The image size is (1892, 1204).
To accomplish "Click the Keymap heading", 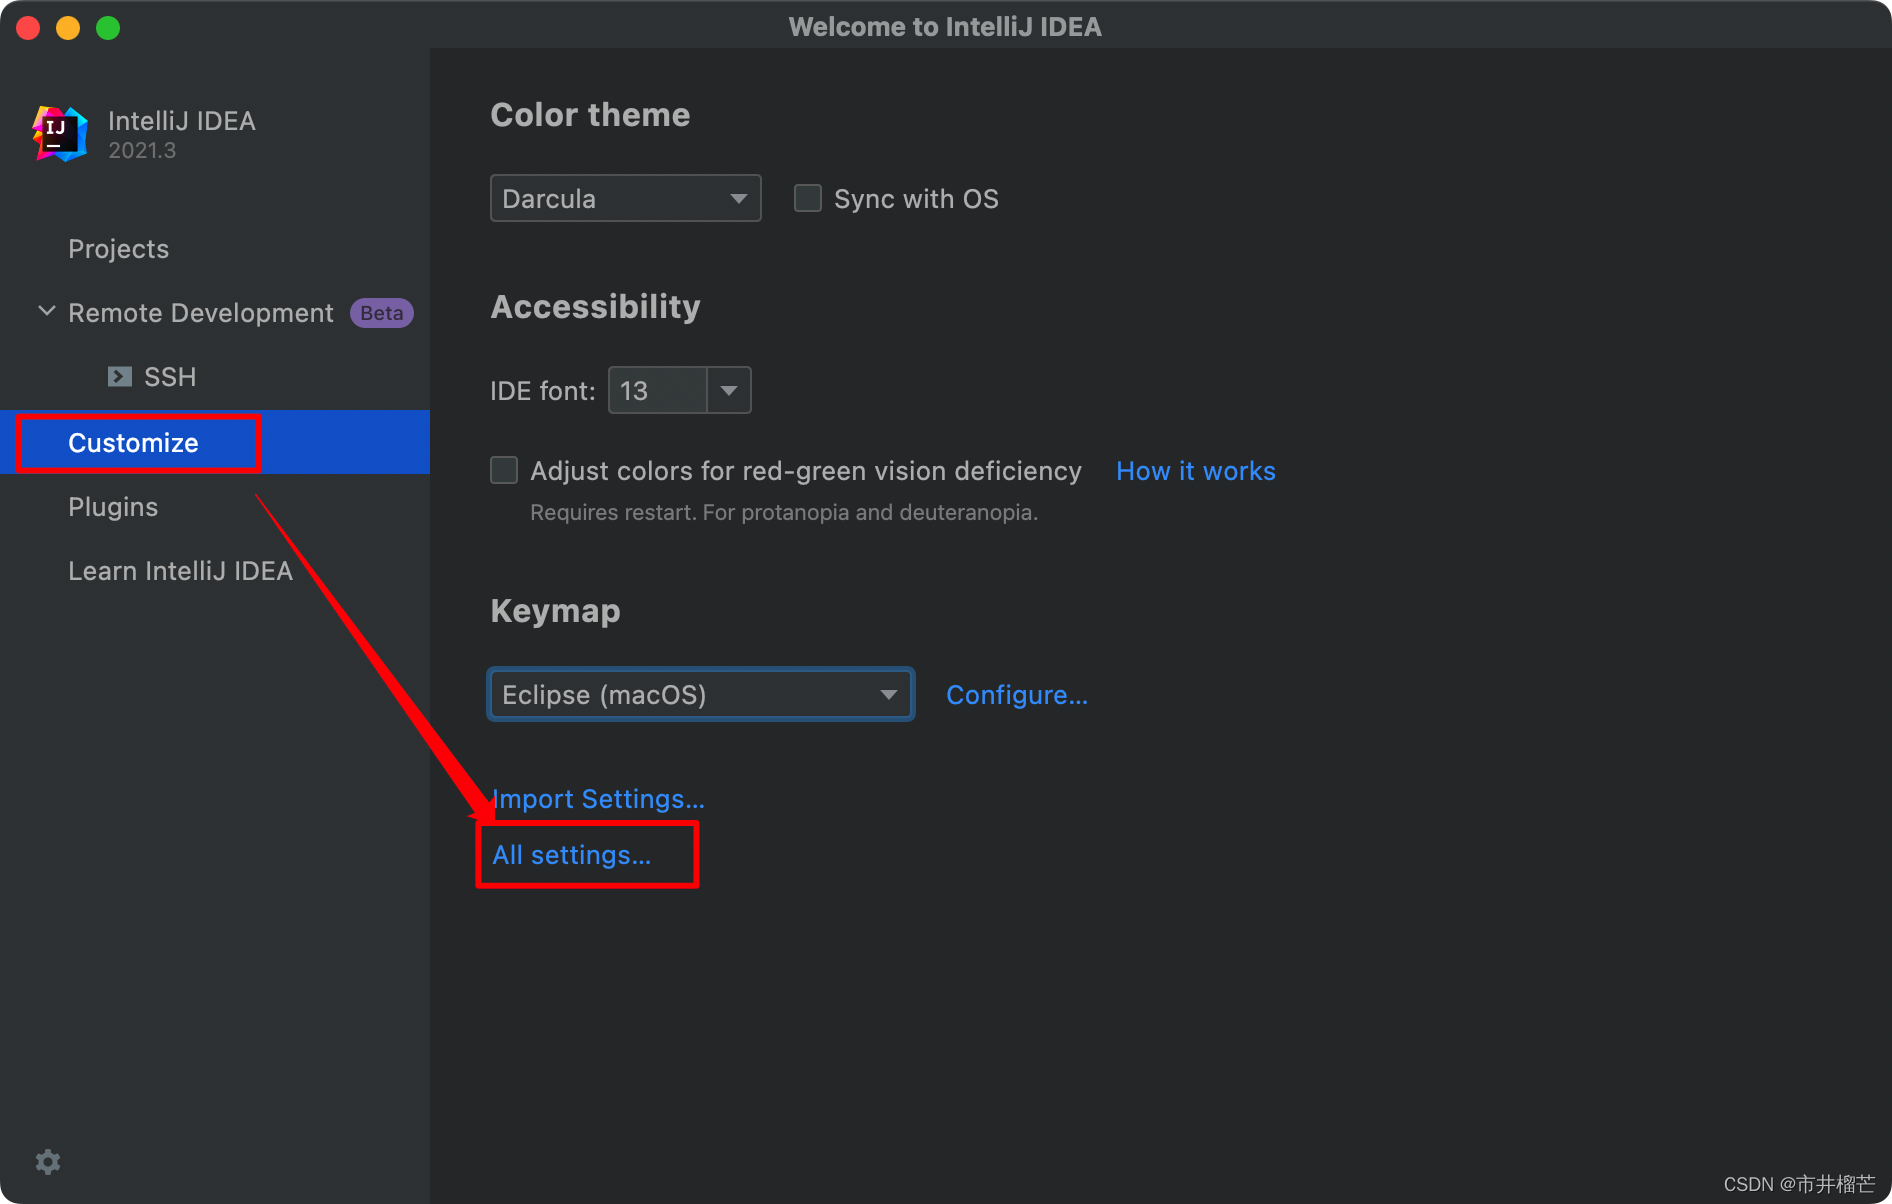I will [555, 611].
